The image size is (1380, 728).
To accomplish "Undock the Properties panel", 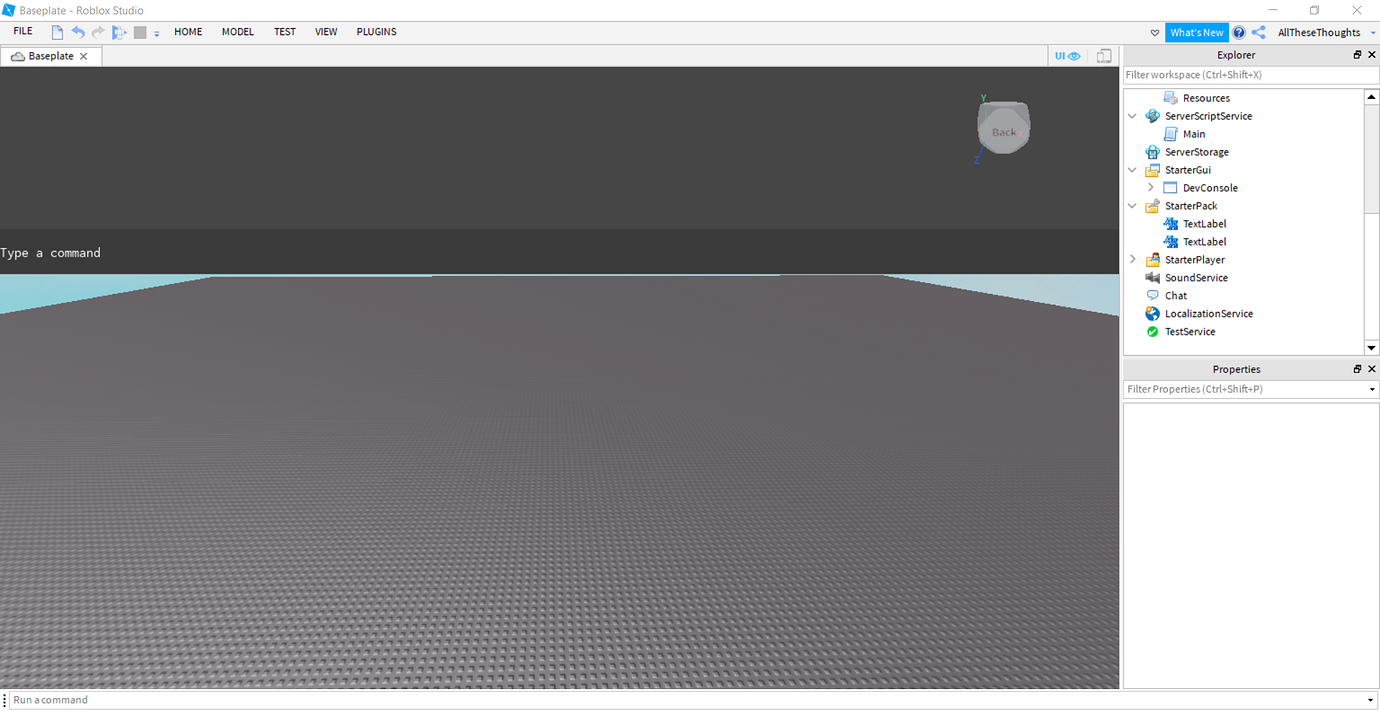I will 1358,369.
